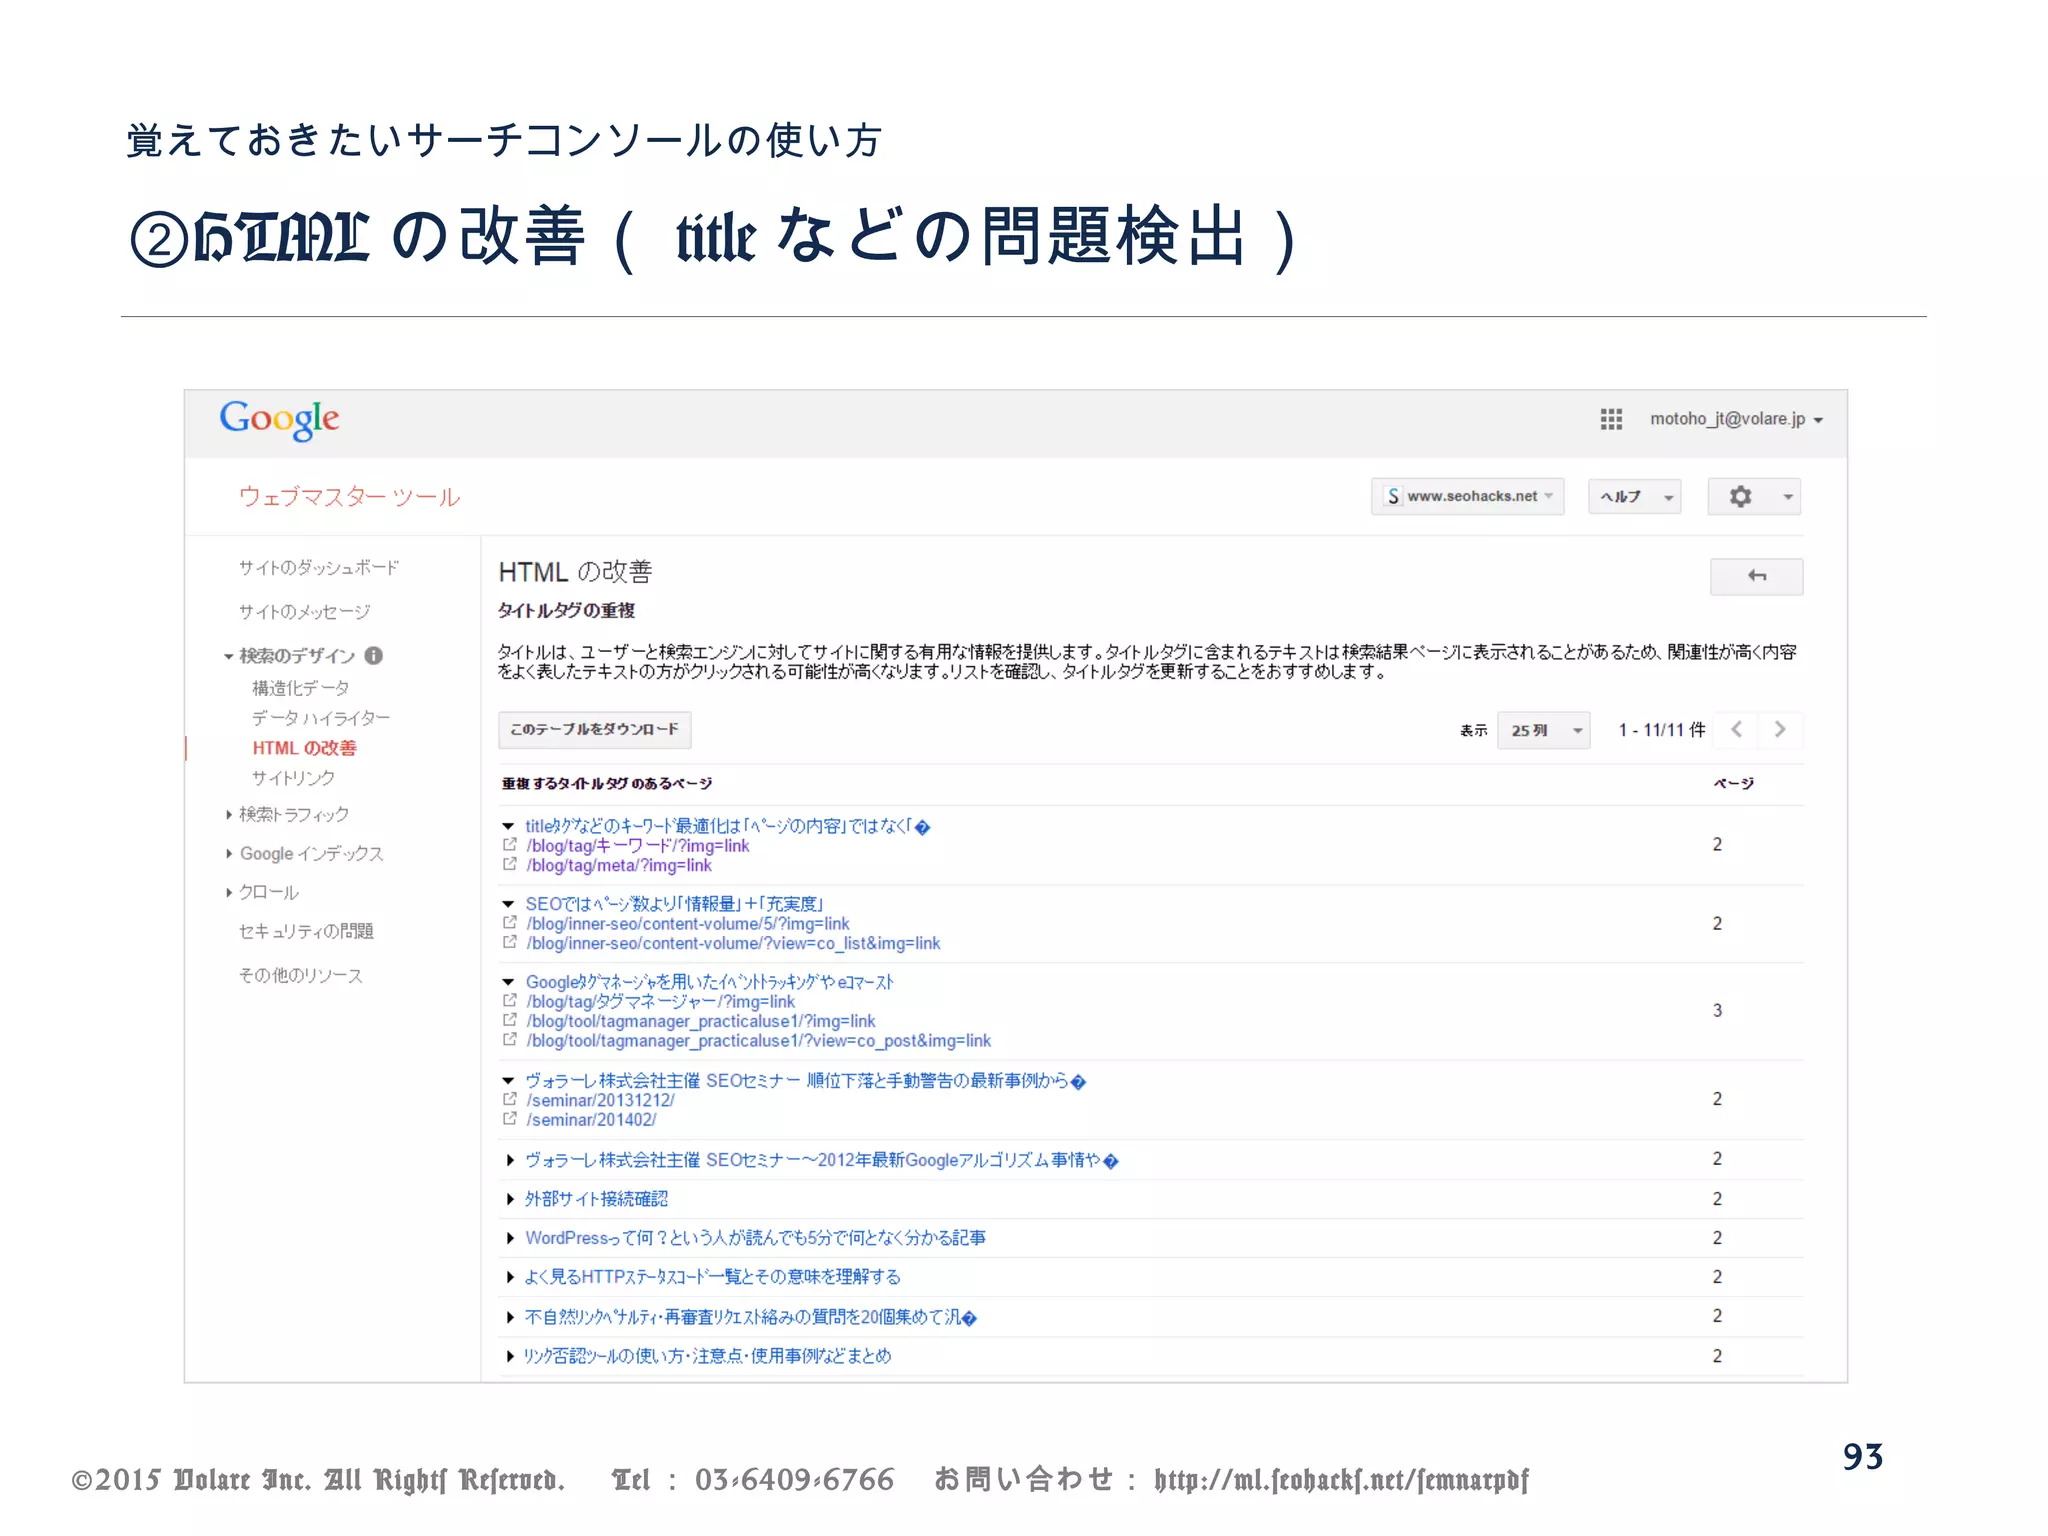Click 外部サイト接続確認 title link
2048x1536 pixels.
coord(596,1199)
